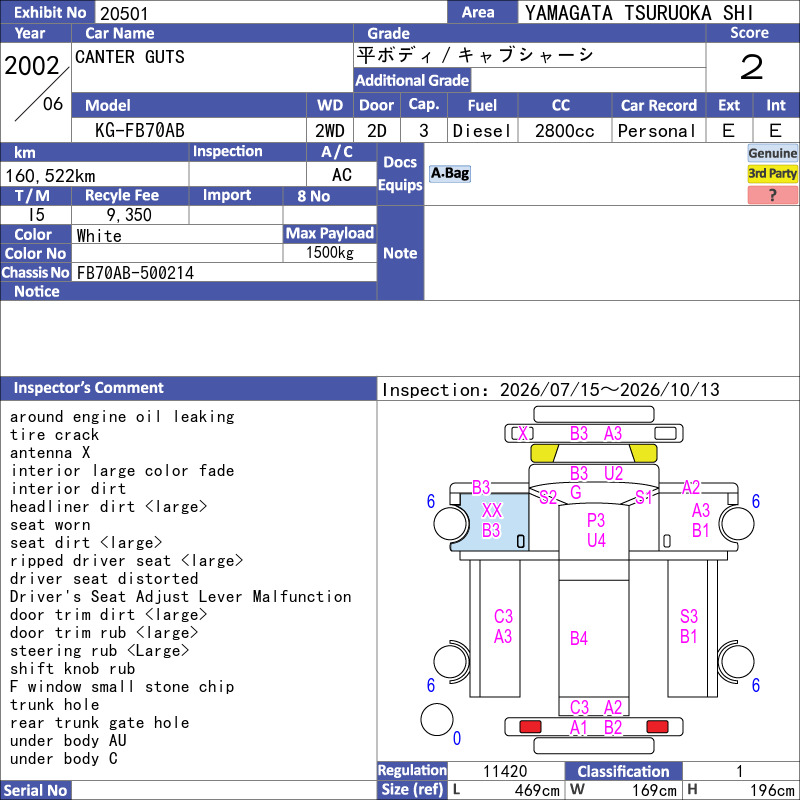Click the Note section label
Image resolution: width=800 pixels, height=800 pixels.
tap(400, 253)
